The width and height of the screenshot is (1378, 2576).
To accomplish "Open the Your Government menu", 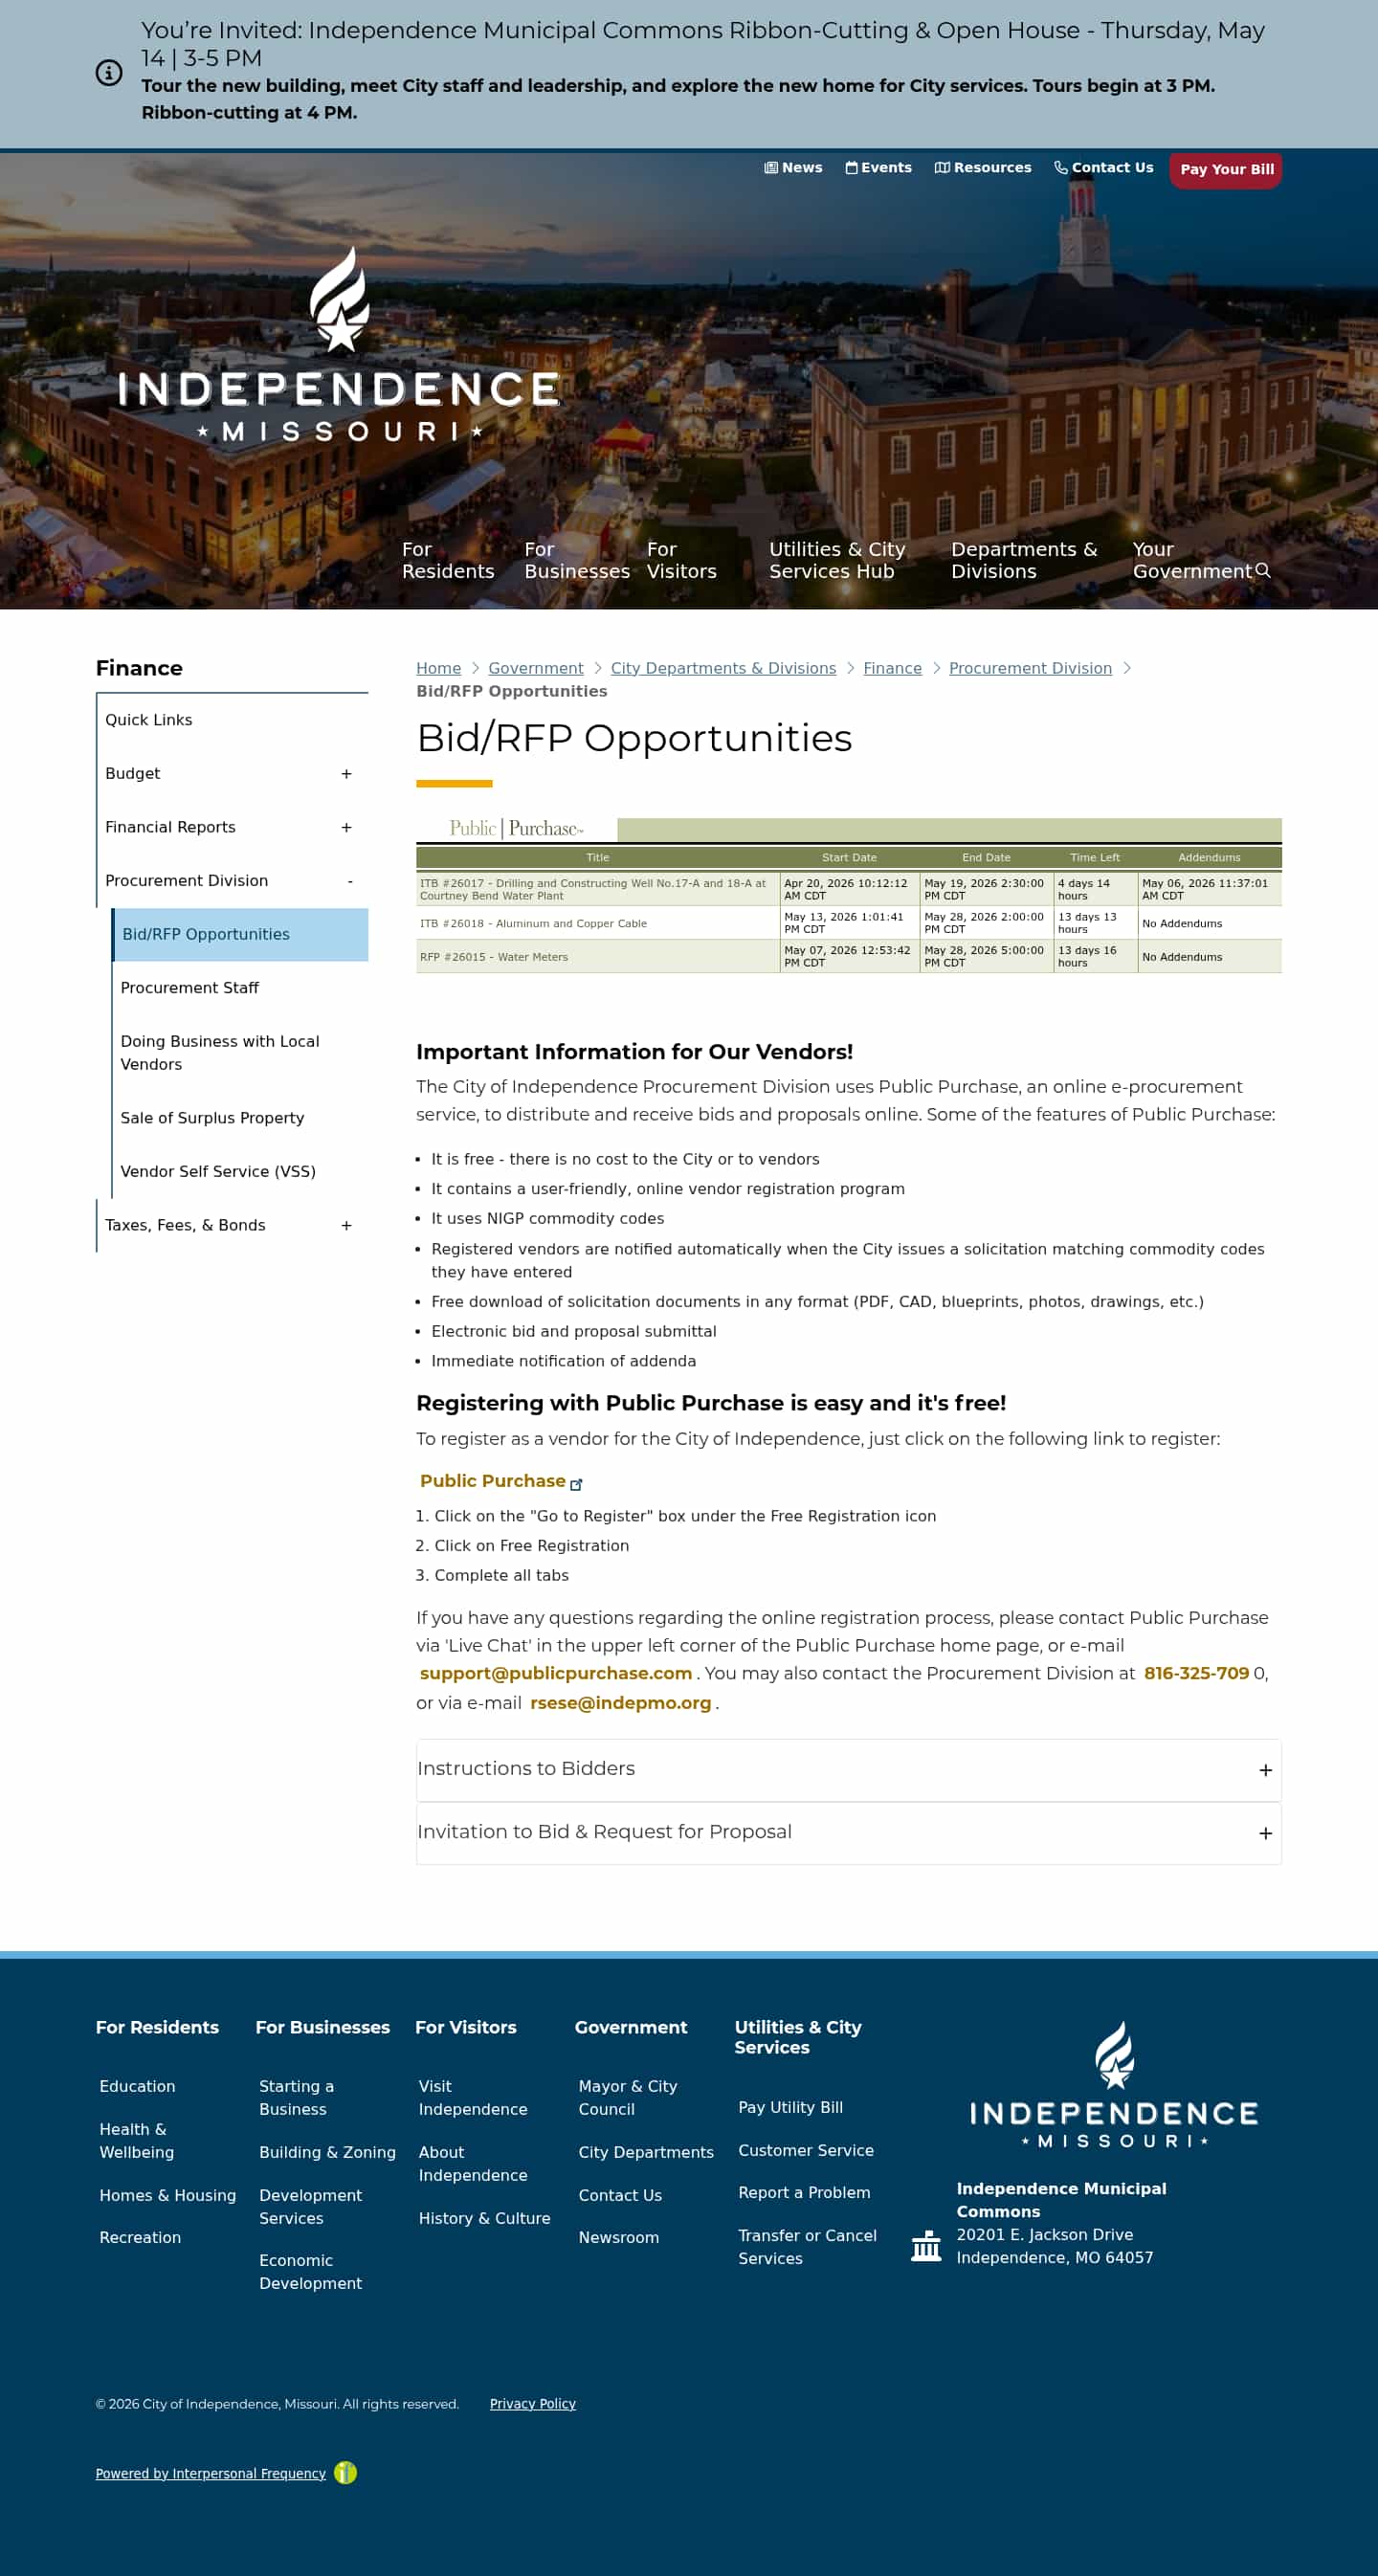I will click(x=1192, y=560).
